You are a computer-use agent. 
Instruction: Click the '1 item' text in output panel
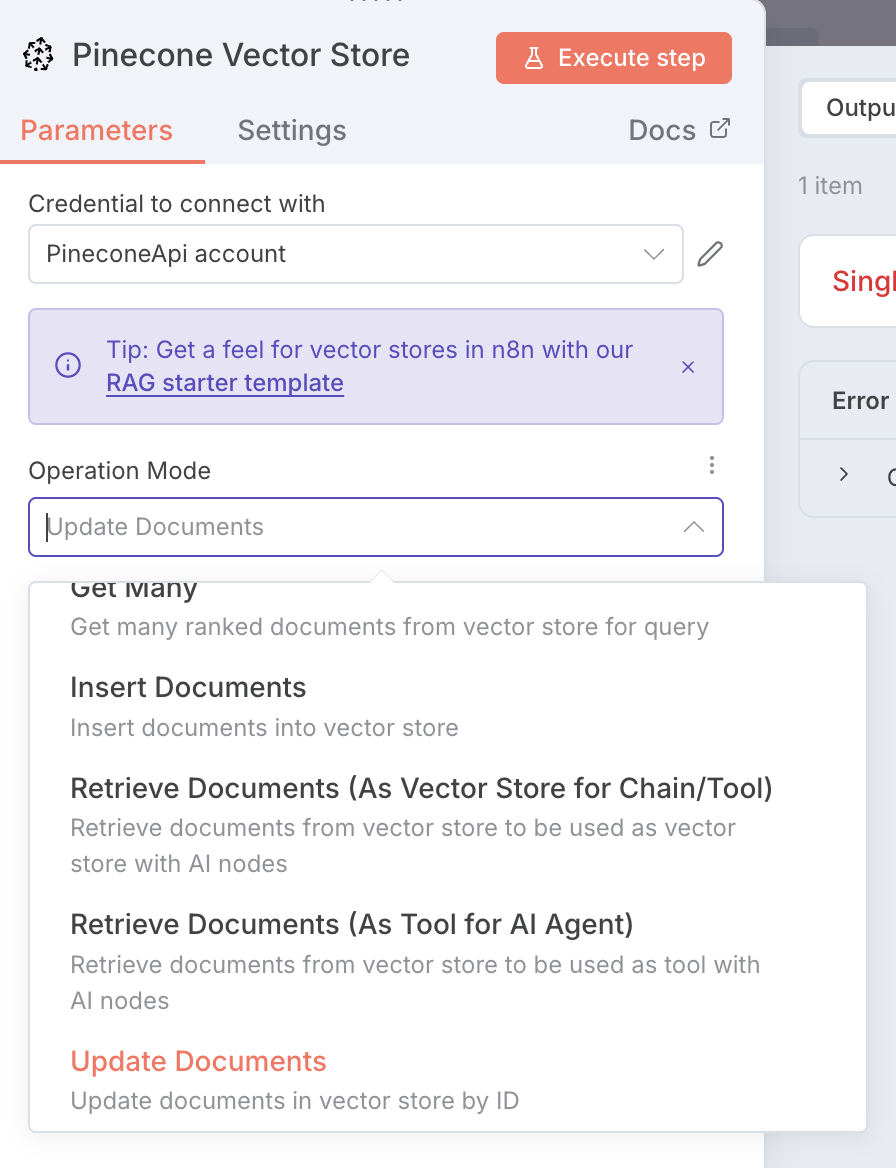(x=830, y=185)
